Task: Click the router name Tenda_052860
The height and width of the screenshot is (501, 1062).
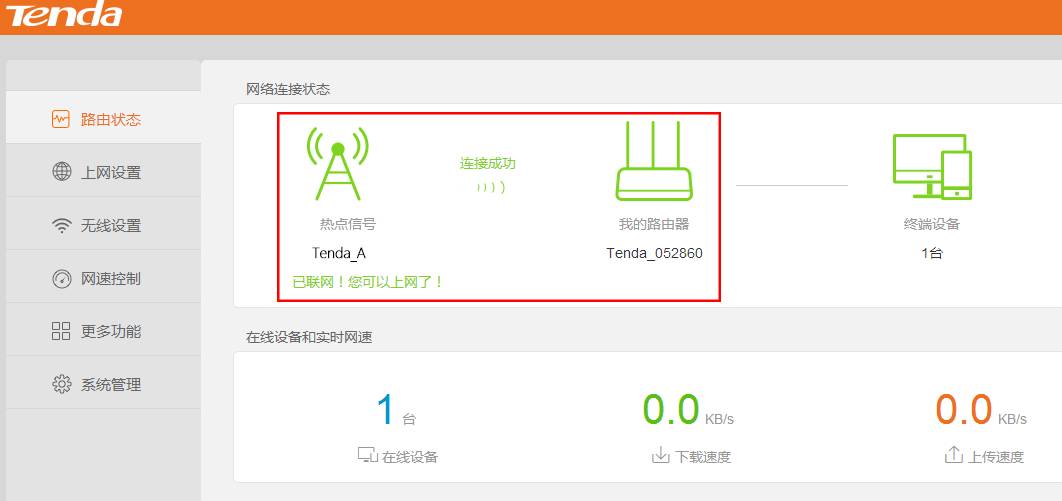Action: click(654, 253)
